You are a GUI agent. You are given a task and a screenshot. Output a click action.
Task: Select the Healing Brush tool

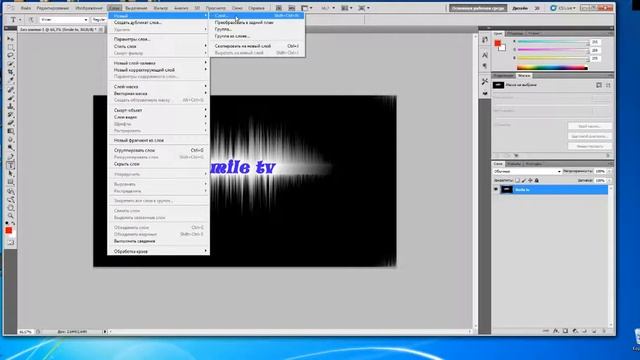pyautogui.click(x=11, y=90)
